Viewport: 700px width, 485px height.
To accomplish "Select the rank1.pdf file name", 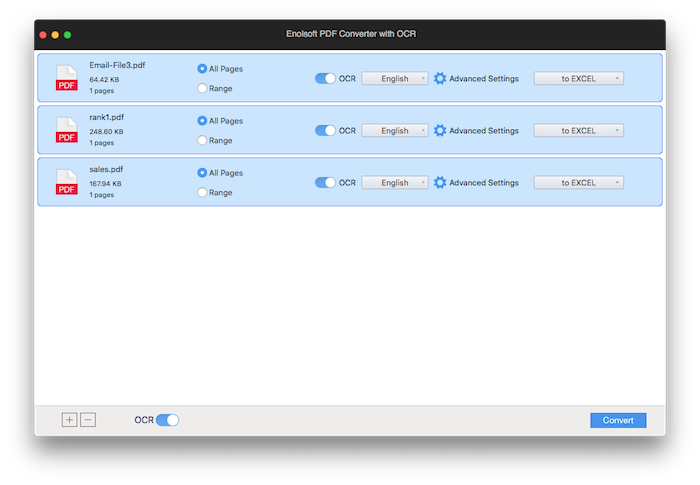I will point(106,117).
